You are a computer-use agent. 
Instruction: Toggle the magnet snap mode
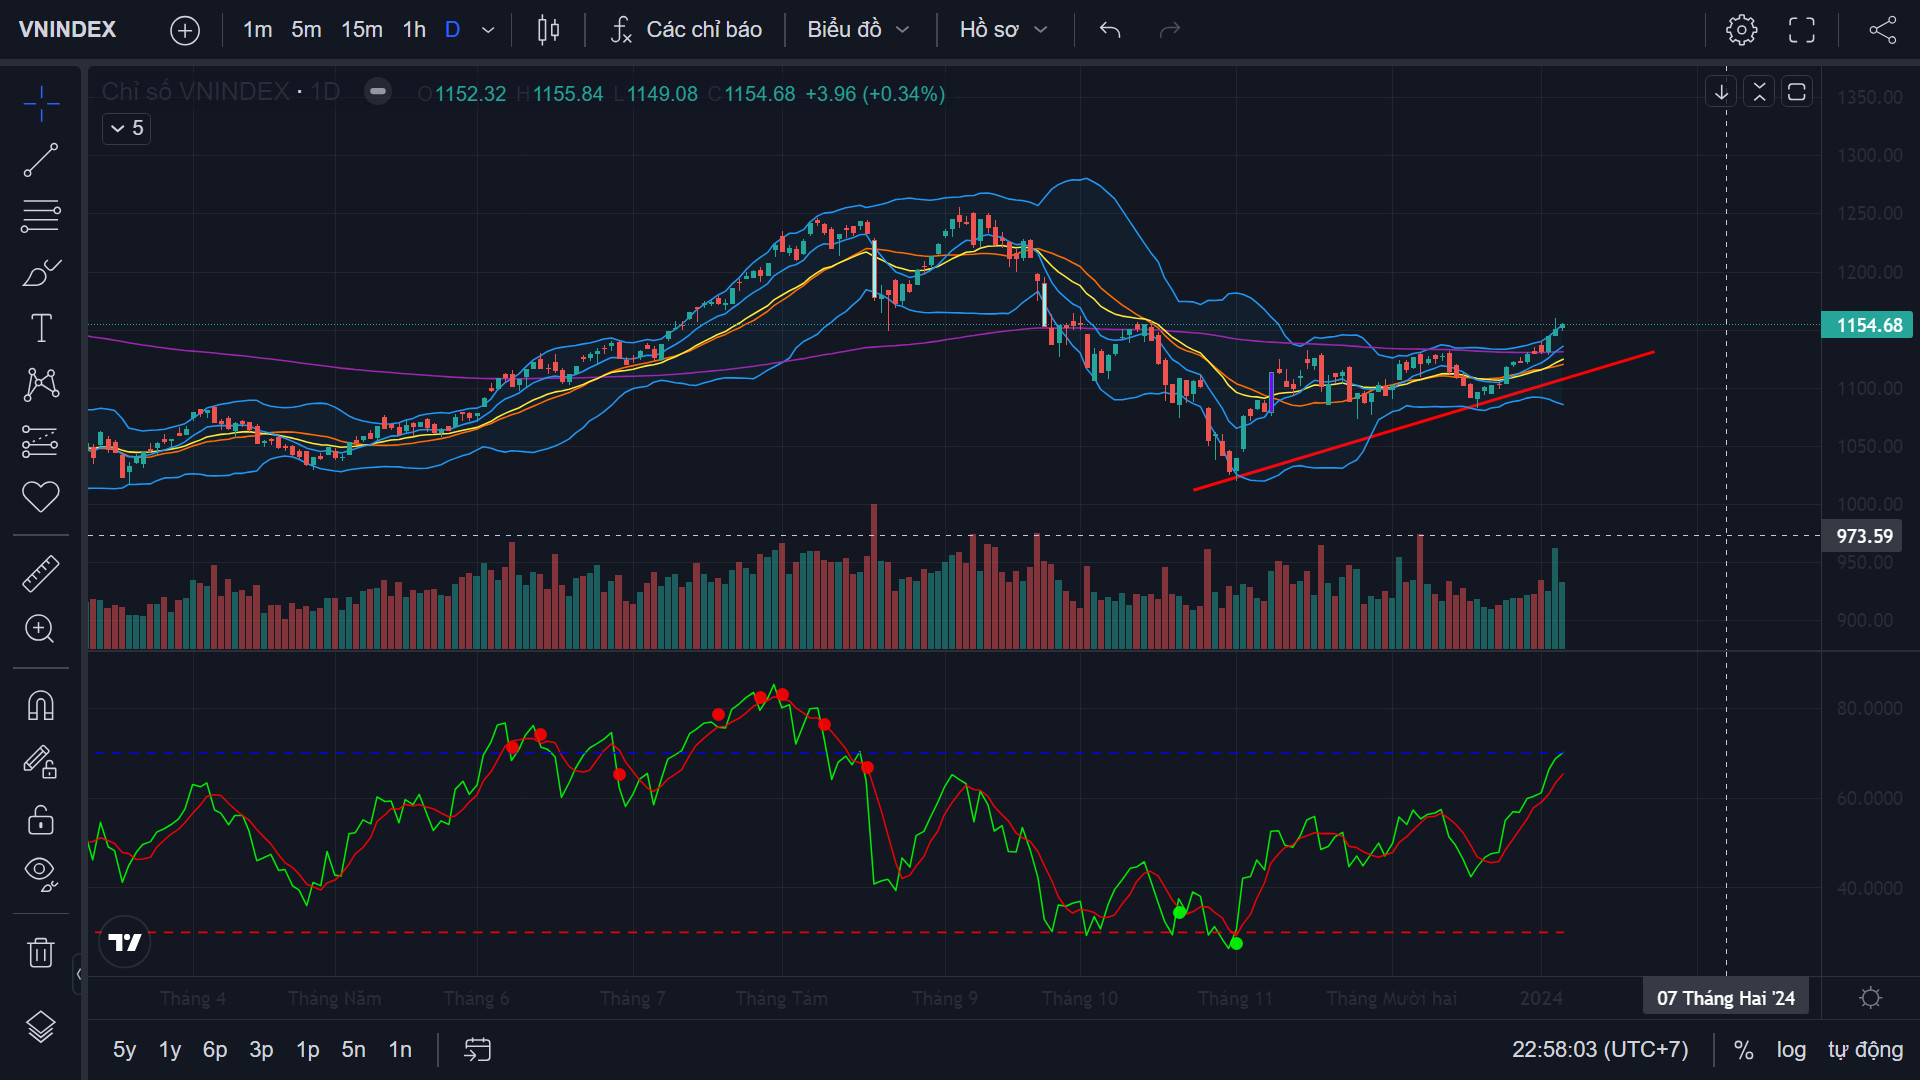[41, 706]
